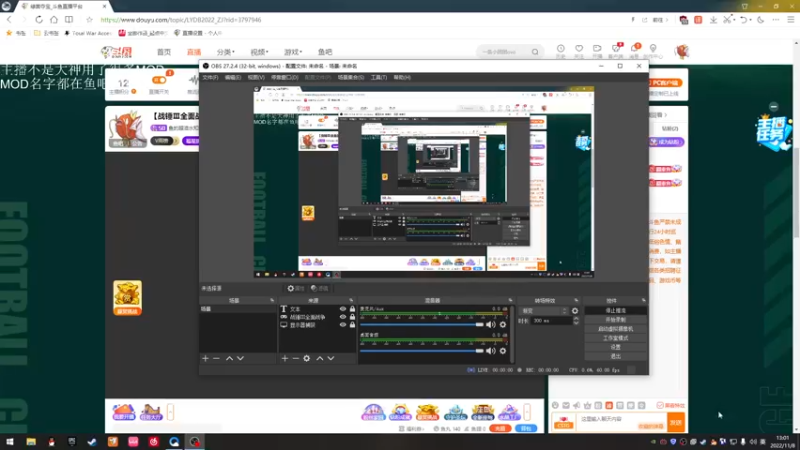
Task: Click the add source plus icon
Action: [x=285, y=359]
